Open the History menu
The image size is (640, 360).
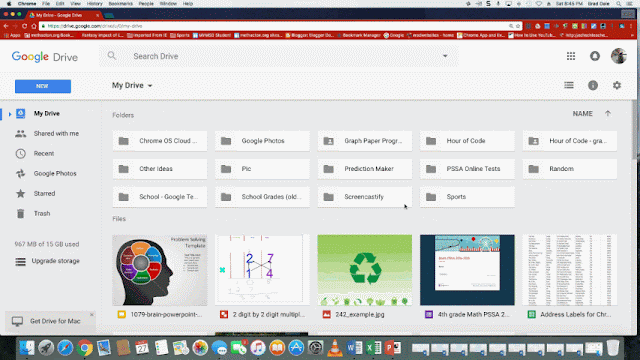94,4
